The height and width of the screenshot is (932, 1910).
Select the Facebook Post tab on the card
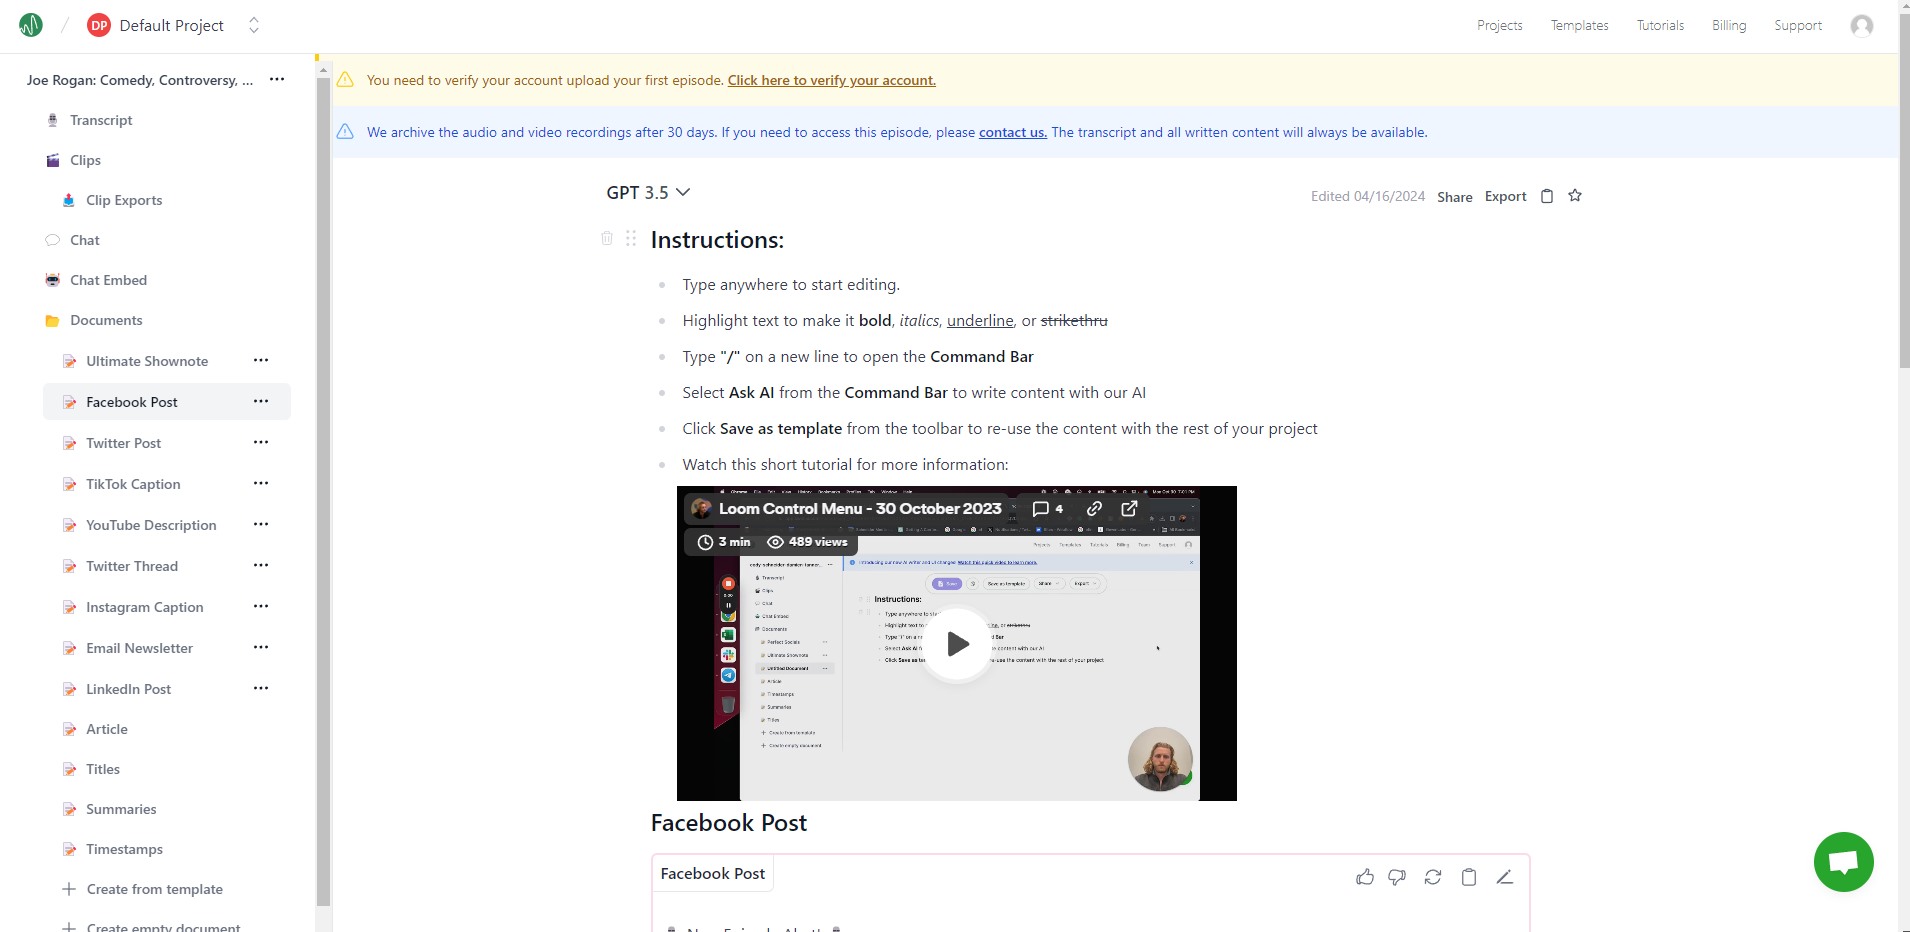[713, 874]
